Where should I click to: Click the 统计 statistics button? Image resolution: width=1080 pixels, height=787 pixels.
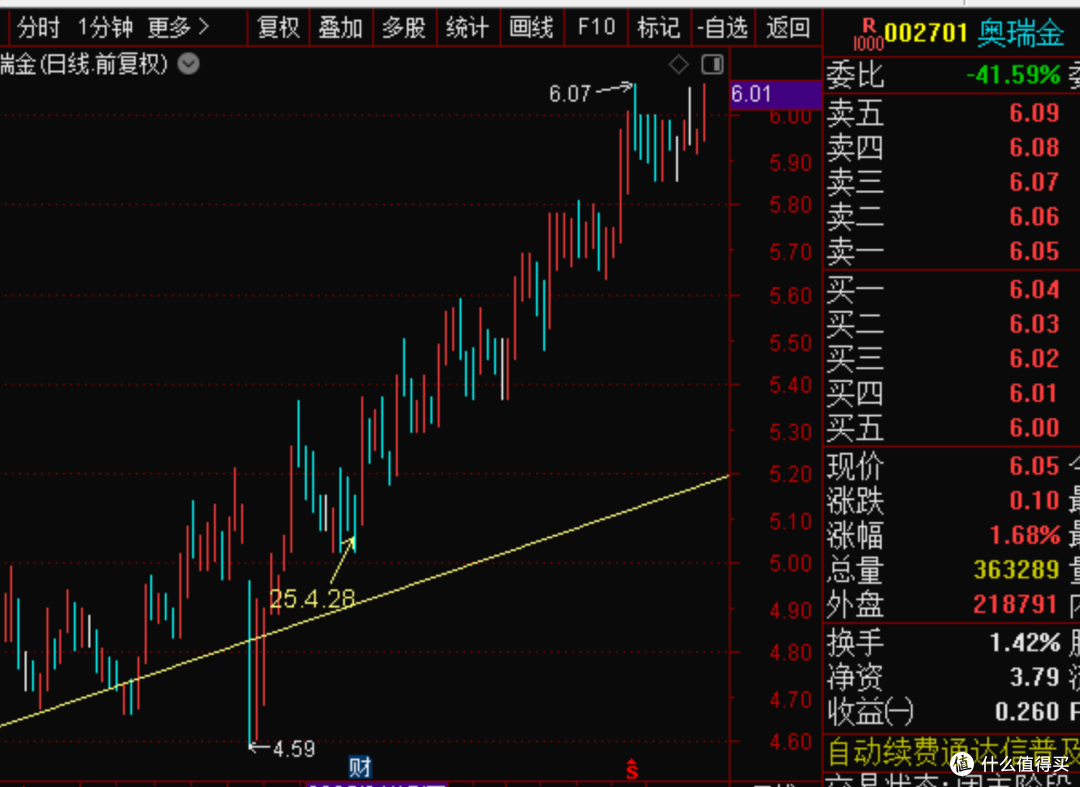point(468,28)
